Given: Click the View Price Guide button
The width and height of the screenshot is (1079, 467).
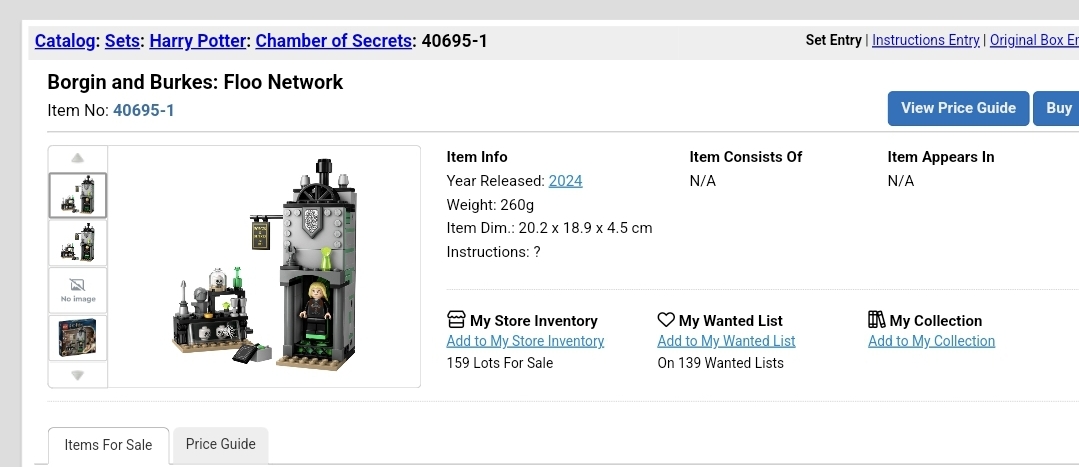Looking at the screenshot, I should tap(958, 108).
